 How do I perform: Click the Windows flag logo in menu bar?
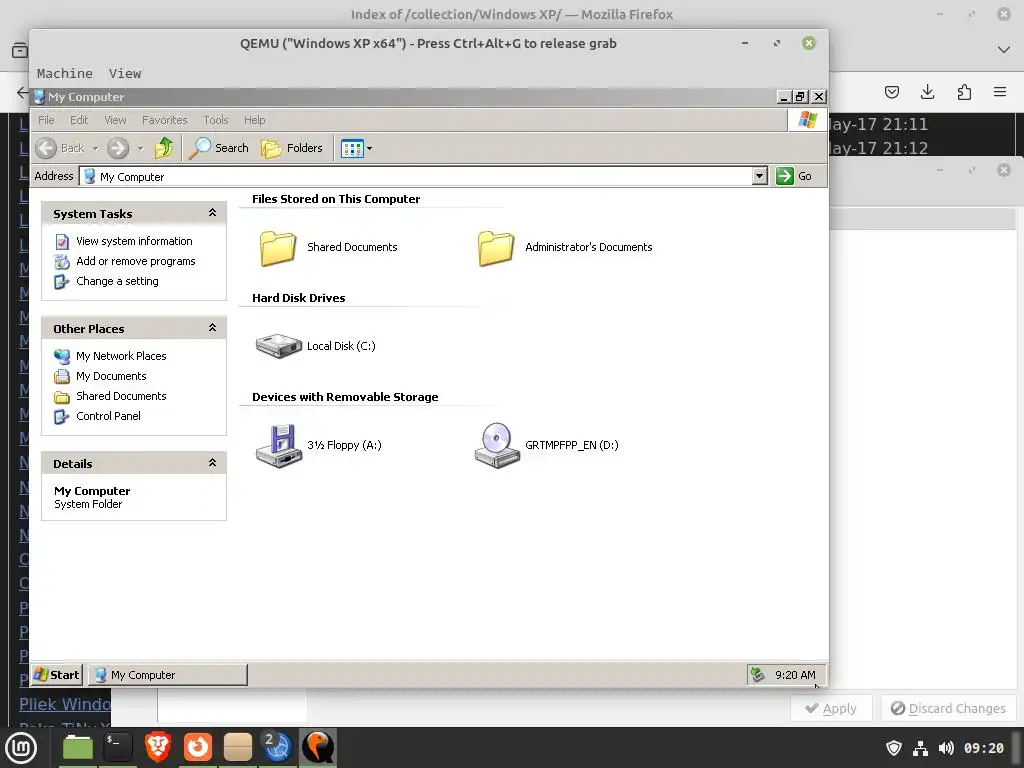tap(808, 120)
